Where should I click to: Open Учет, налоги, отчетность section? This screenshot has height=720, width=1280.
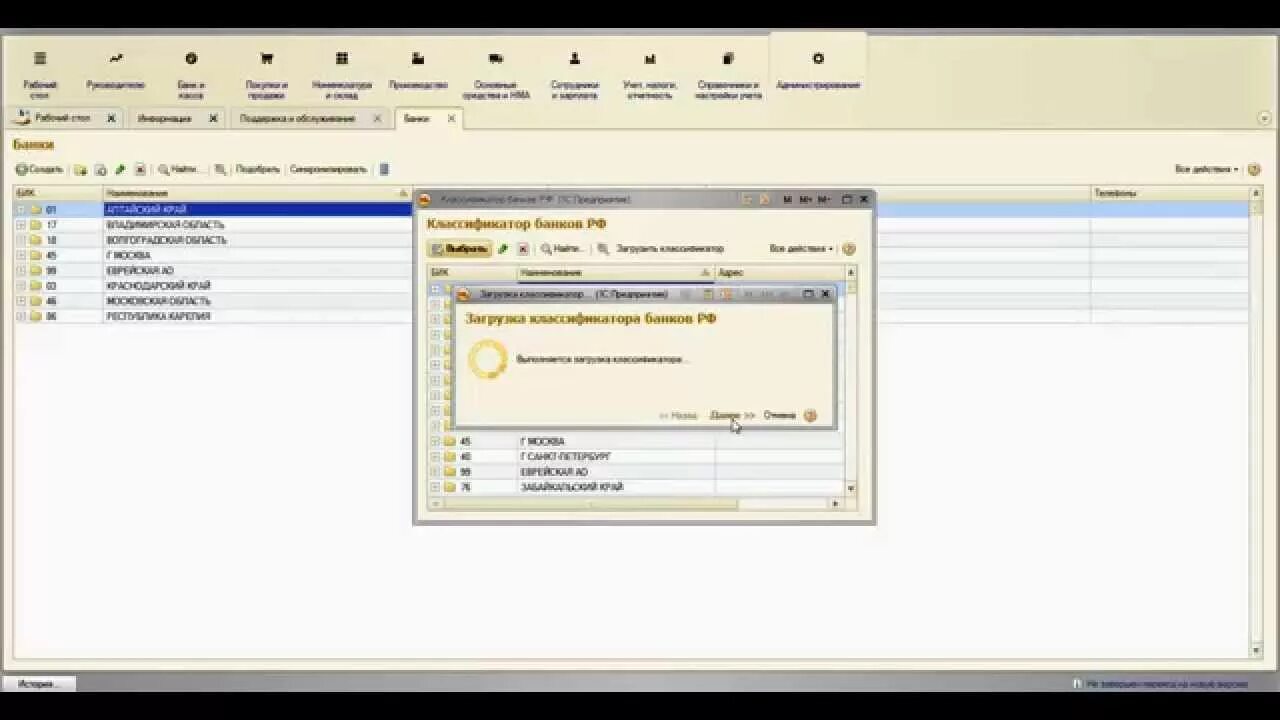650,73
